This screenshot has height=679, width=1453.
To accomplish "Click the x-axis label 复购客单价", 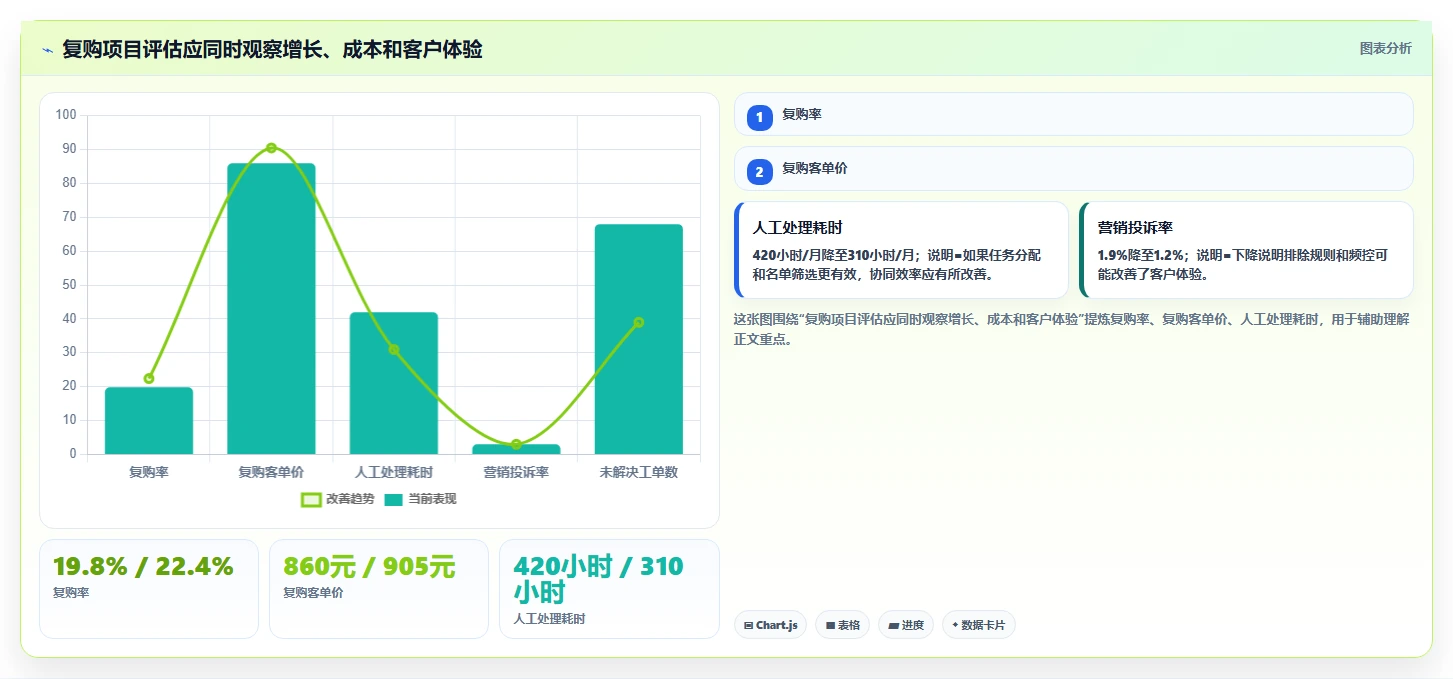I will click(x=271, y=472).
